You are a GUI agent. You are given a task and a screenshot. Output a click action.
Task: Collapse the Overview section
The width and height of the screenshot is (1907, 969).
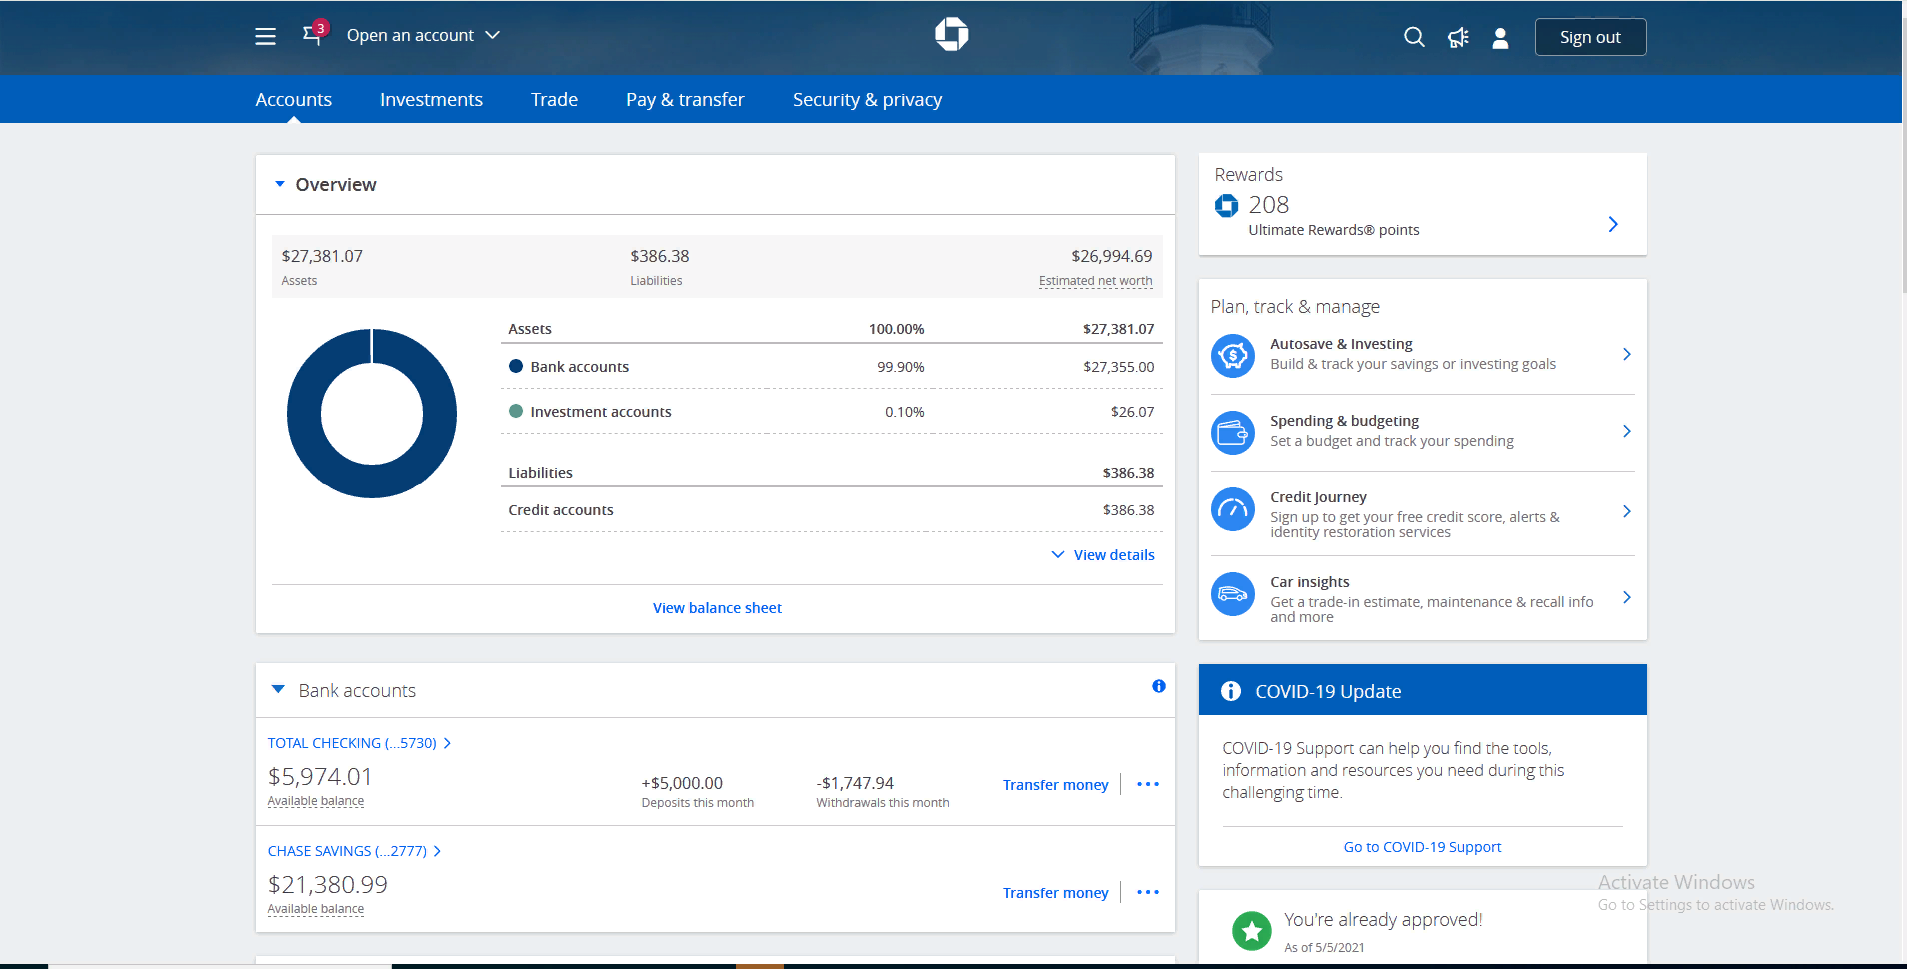(x=280, y=184)
